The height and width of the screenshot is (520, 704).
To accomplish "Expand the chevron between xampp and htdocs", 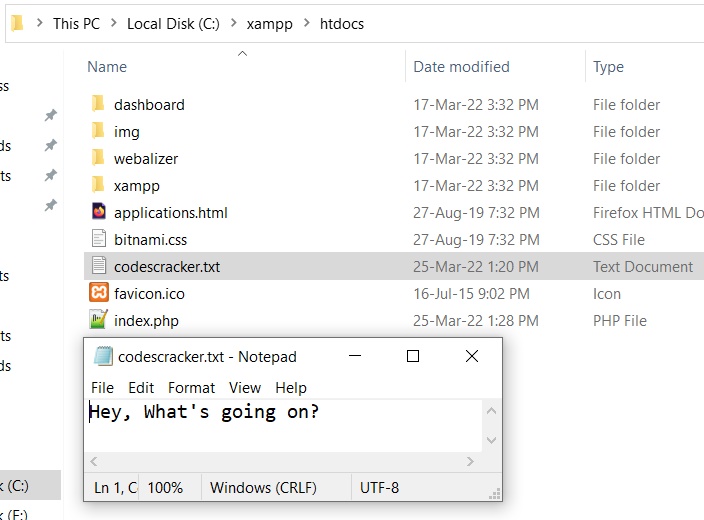I will click(x=307, y=22).
